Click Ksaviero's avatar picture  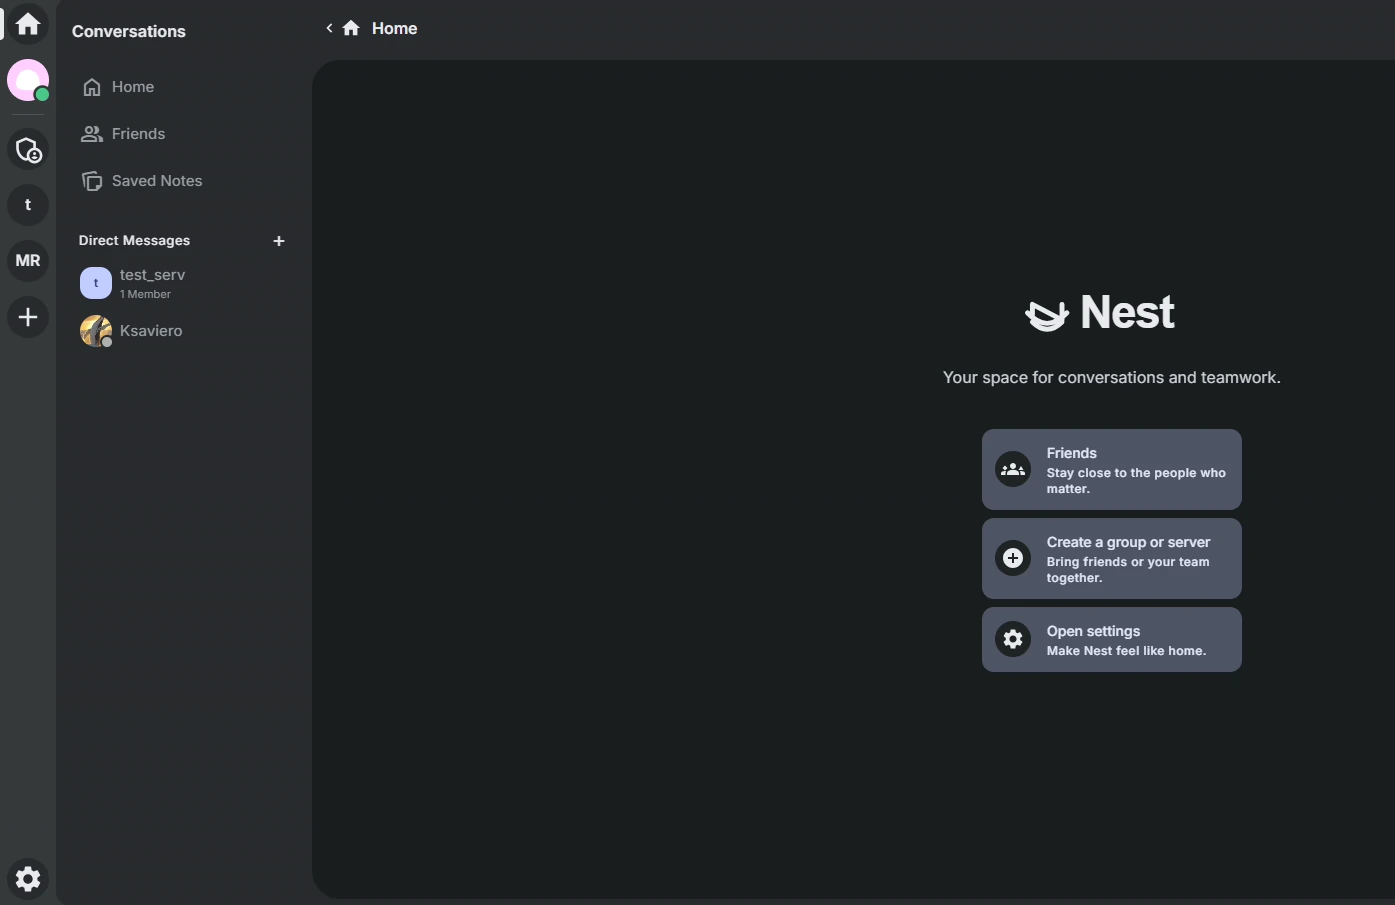click(96, 331)
